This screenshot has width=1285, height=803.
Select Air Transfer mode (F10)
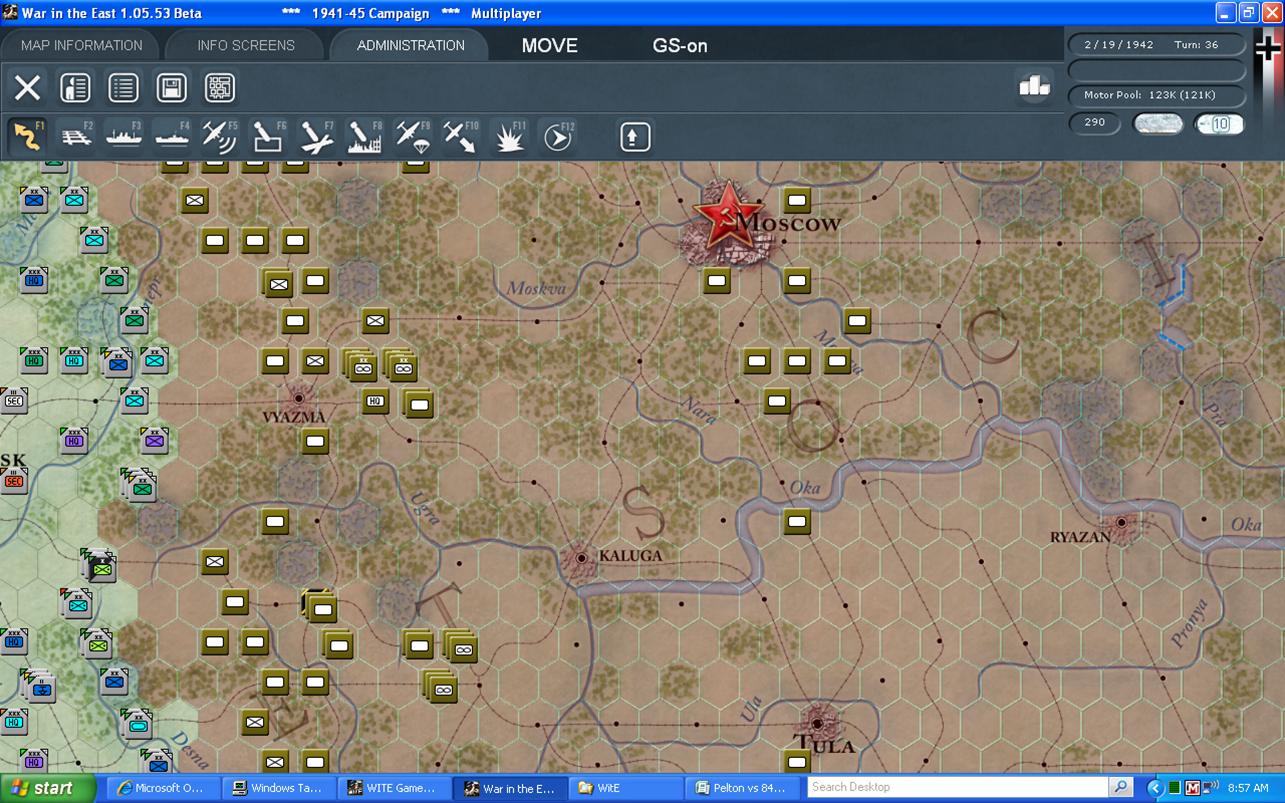pos(460,137)
